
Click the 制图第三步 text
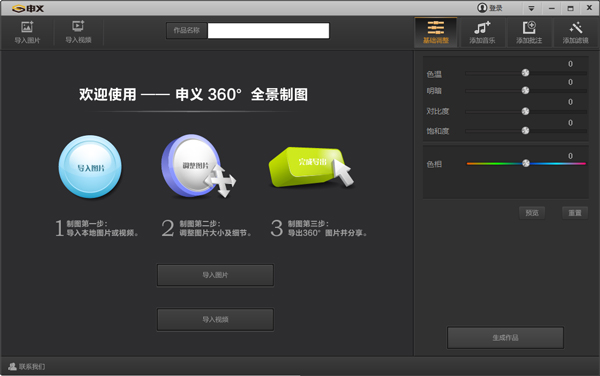[308, 224]
